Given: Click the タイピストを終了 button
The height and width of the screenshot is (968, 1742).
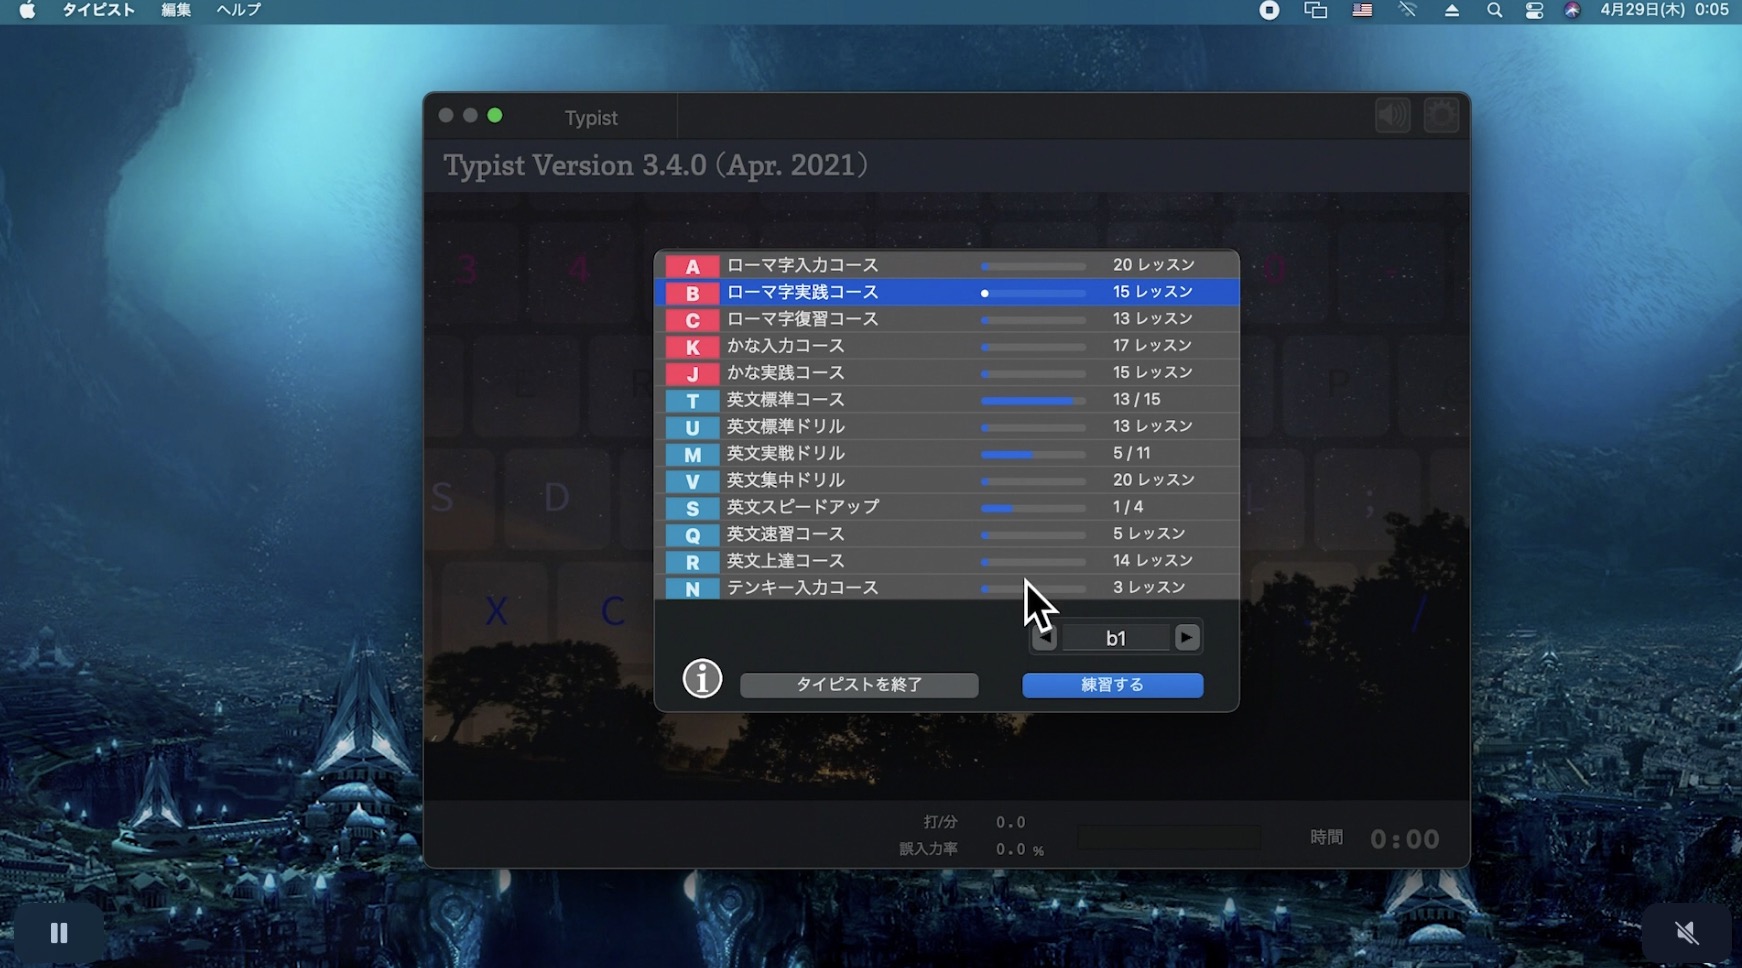Looking at the screenshot, I should click(859, 685).
